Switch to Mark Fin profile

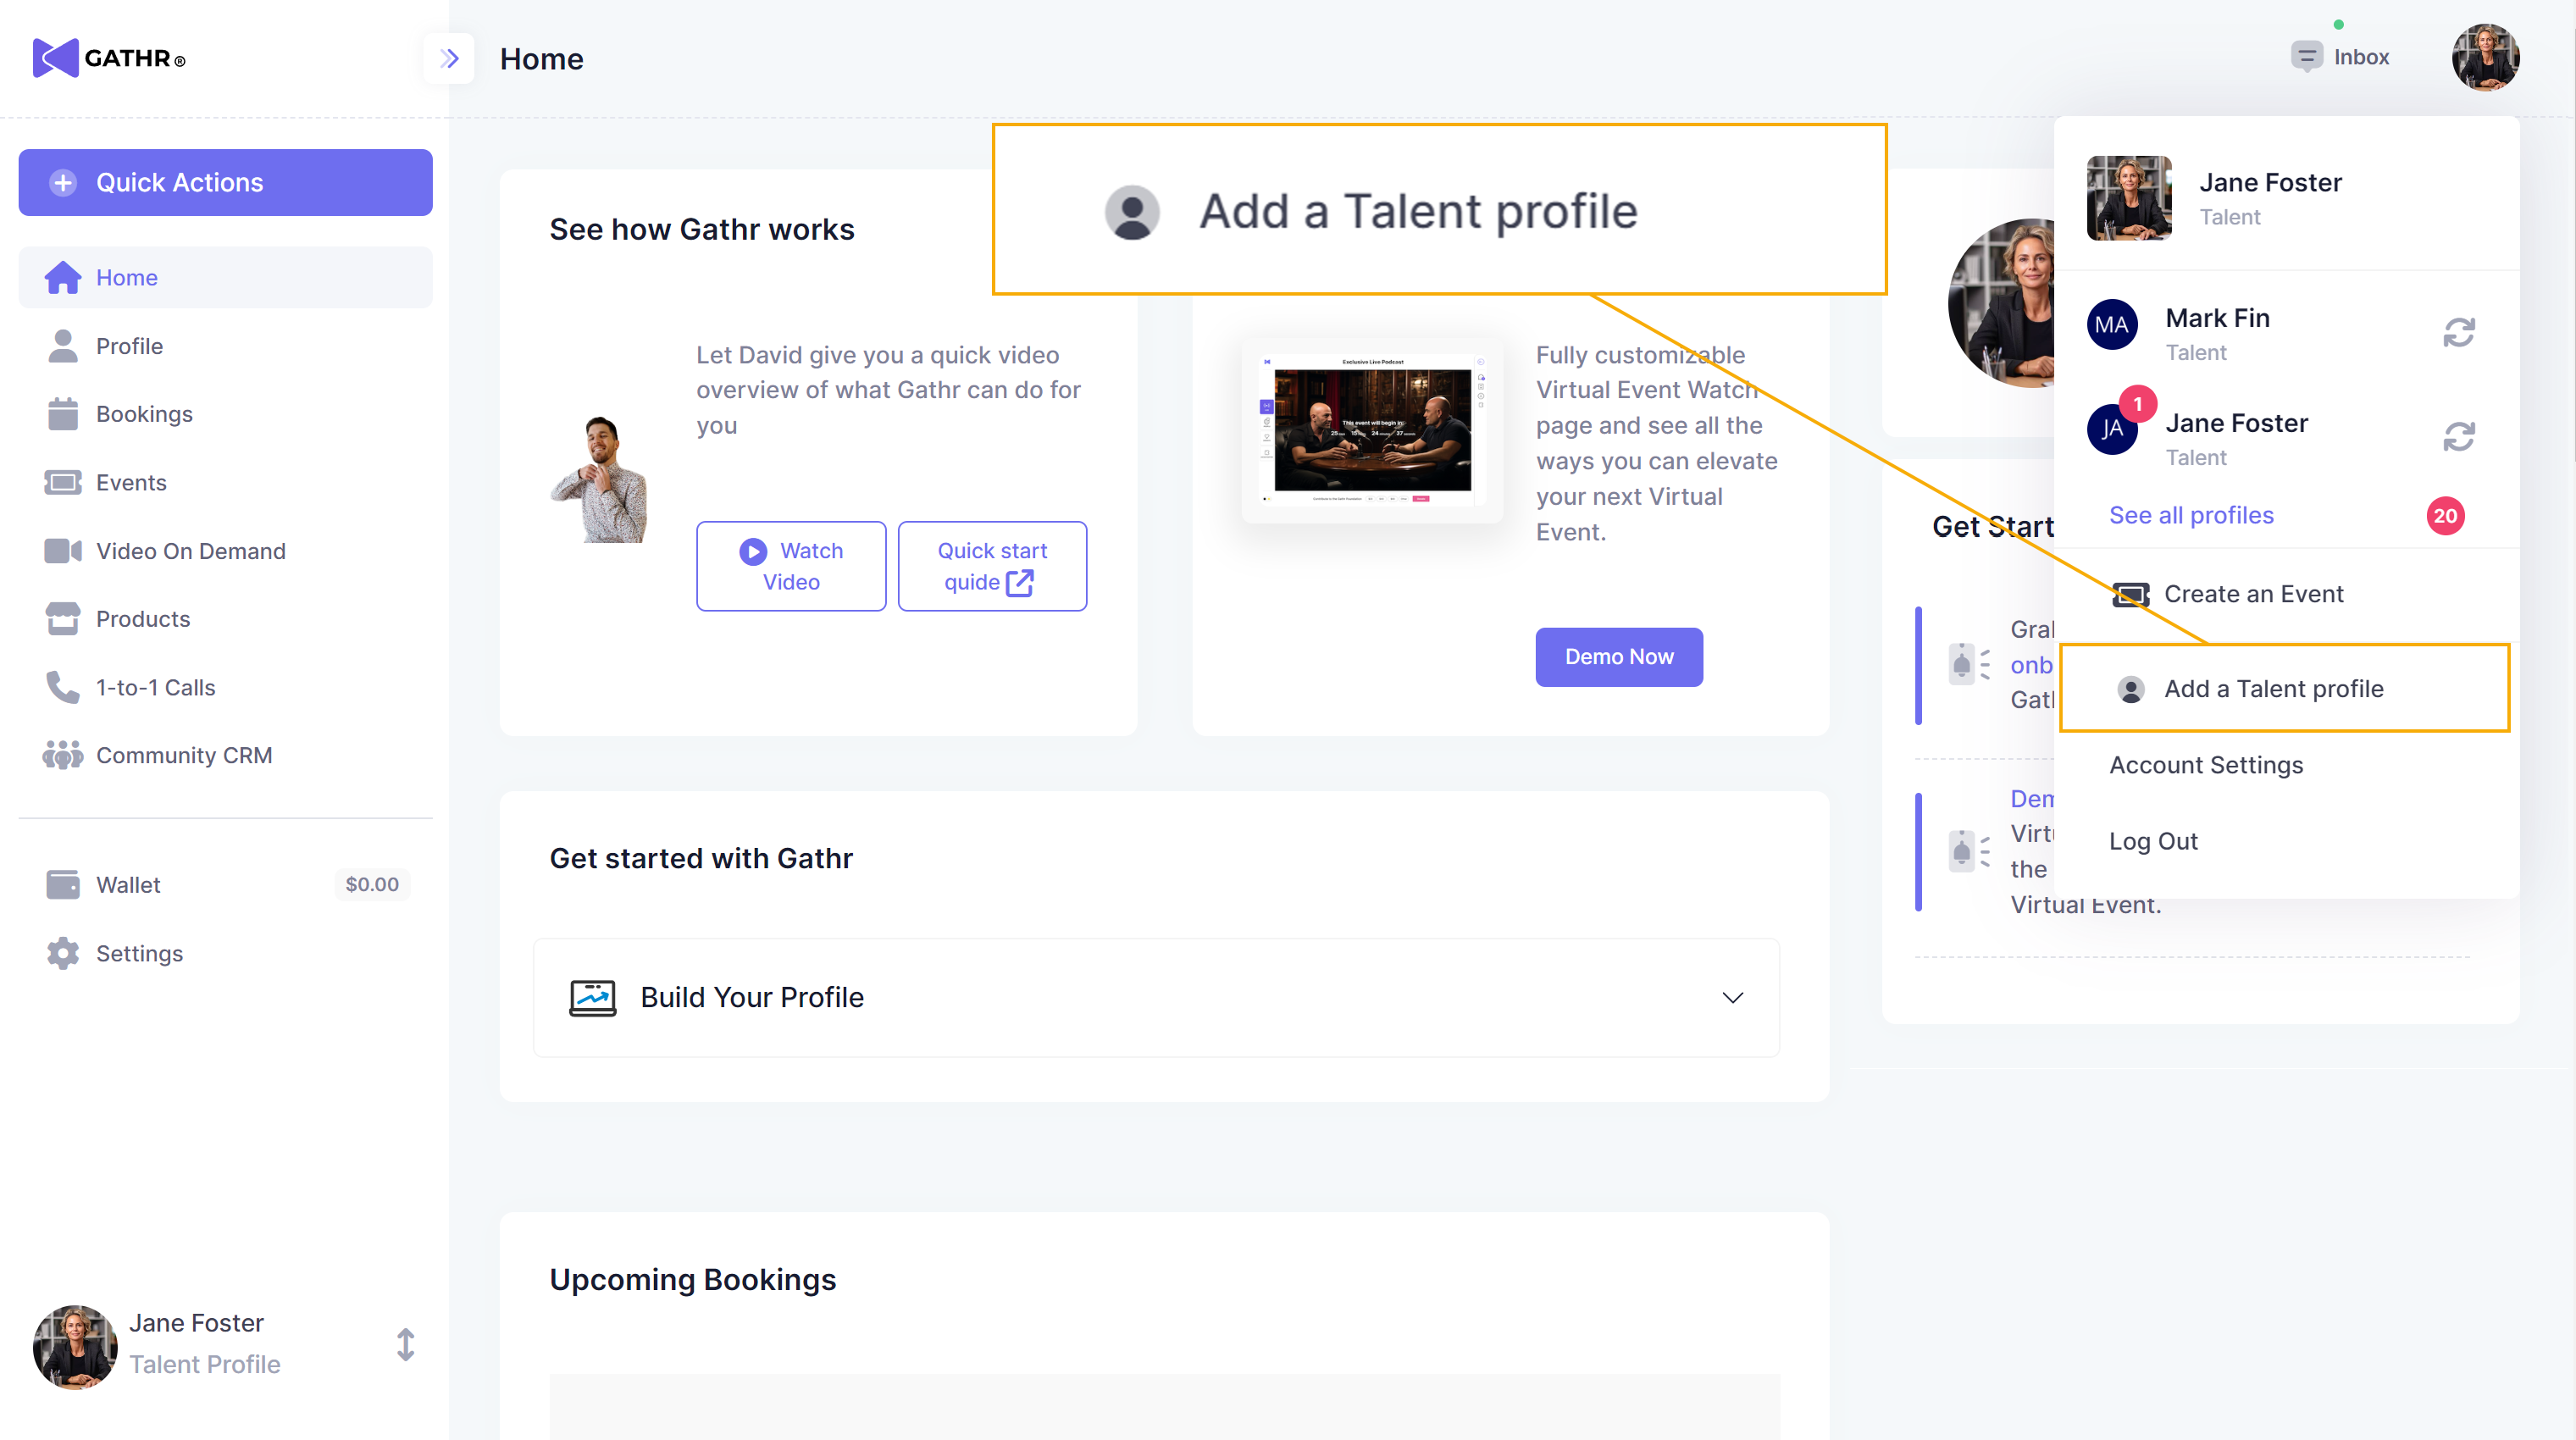2458,333
